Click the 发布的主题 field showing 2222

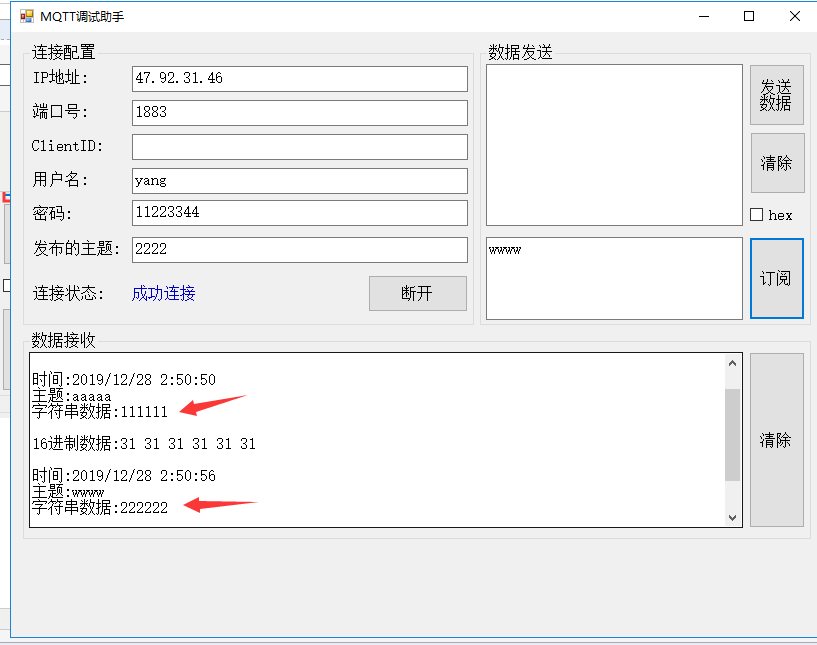click(x=300, y=250)
